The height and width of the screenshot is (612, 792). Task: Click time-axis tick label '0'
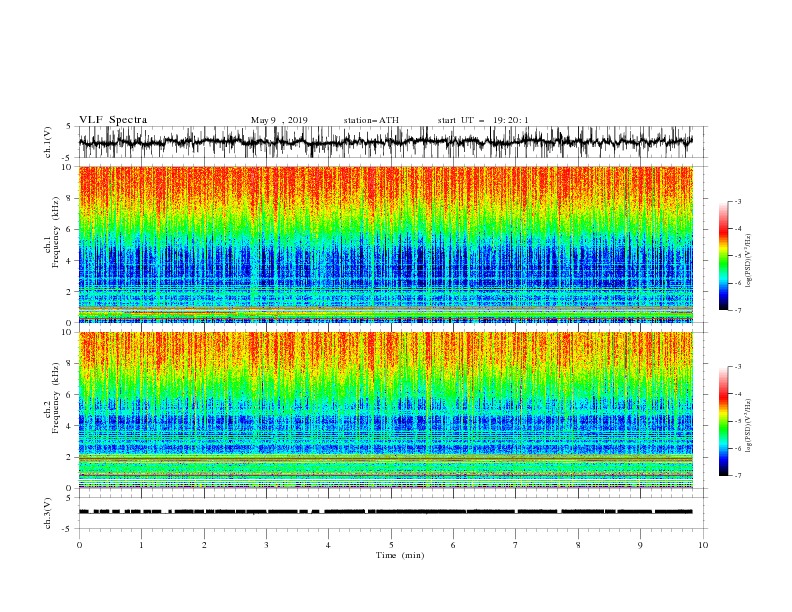click(x=79, y=545)
